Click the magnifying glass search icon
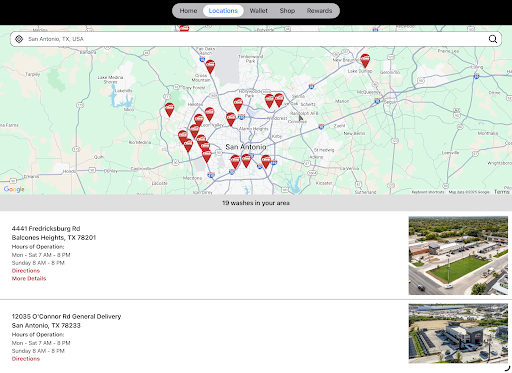 (493, 39)
